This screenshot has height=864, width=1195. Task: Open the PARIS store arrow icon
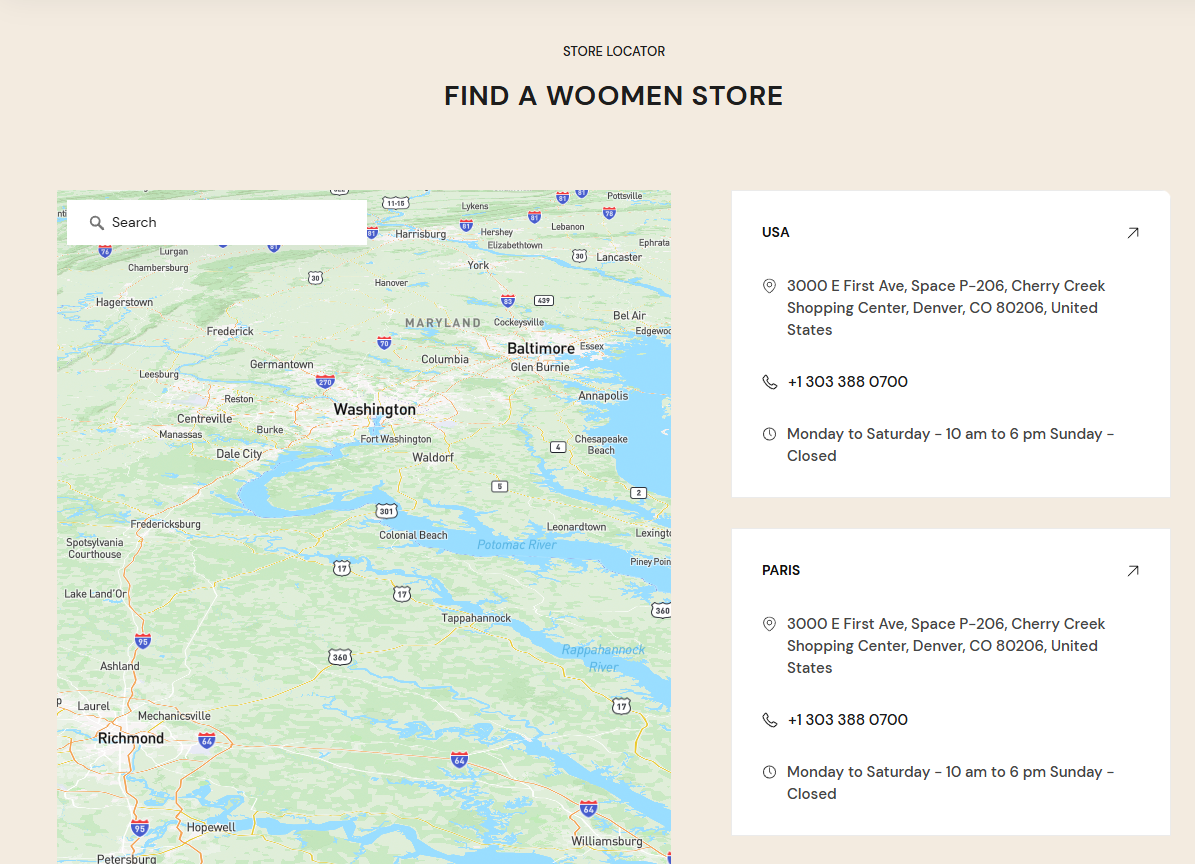coord(1132,571)
